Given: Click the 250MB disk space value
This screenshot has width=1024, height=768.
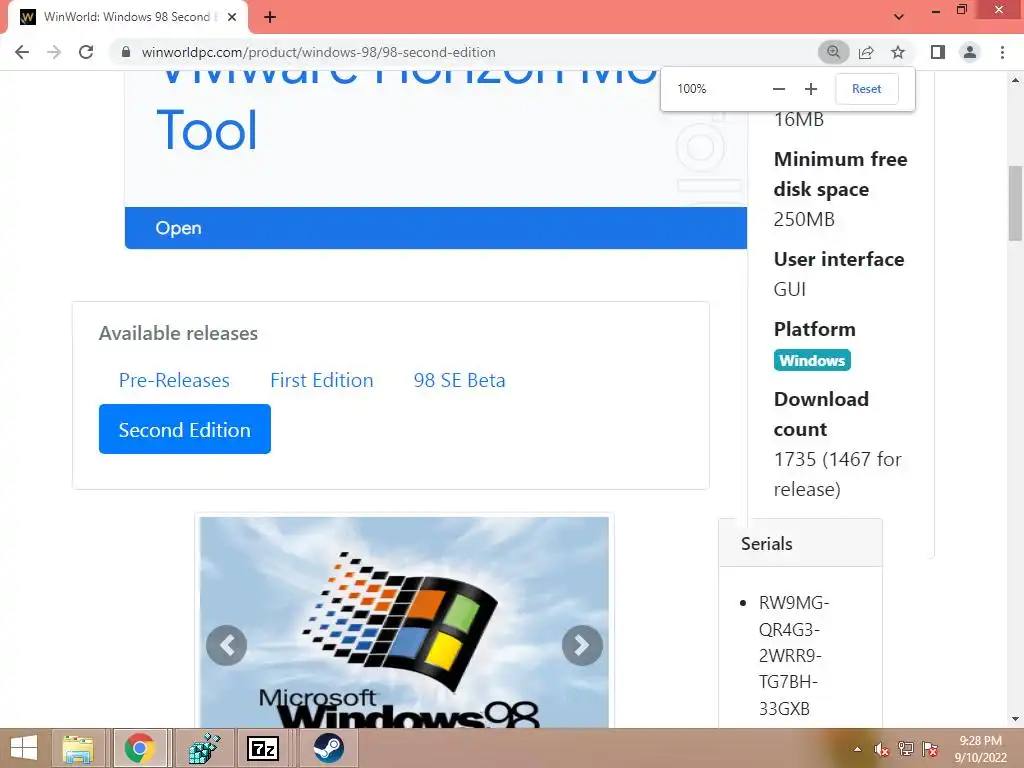Looking at the screenshot, I should pyautogui.click(x=804, y=219).
